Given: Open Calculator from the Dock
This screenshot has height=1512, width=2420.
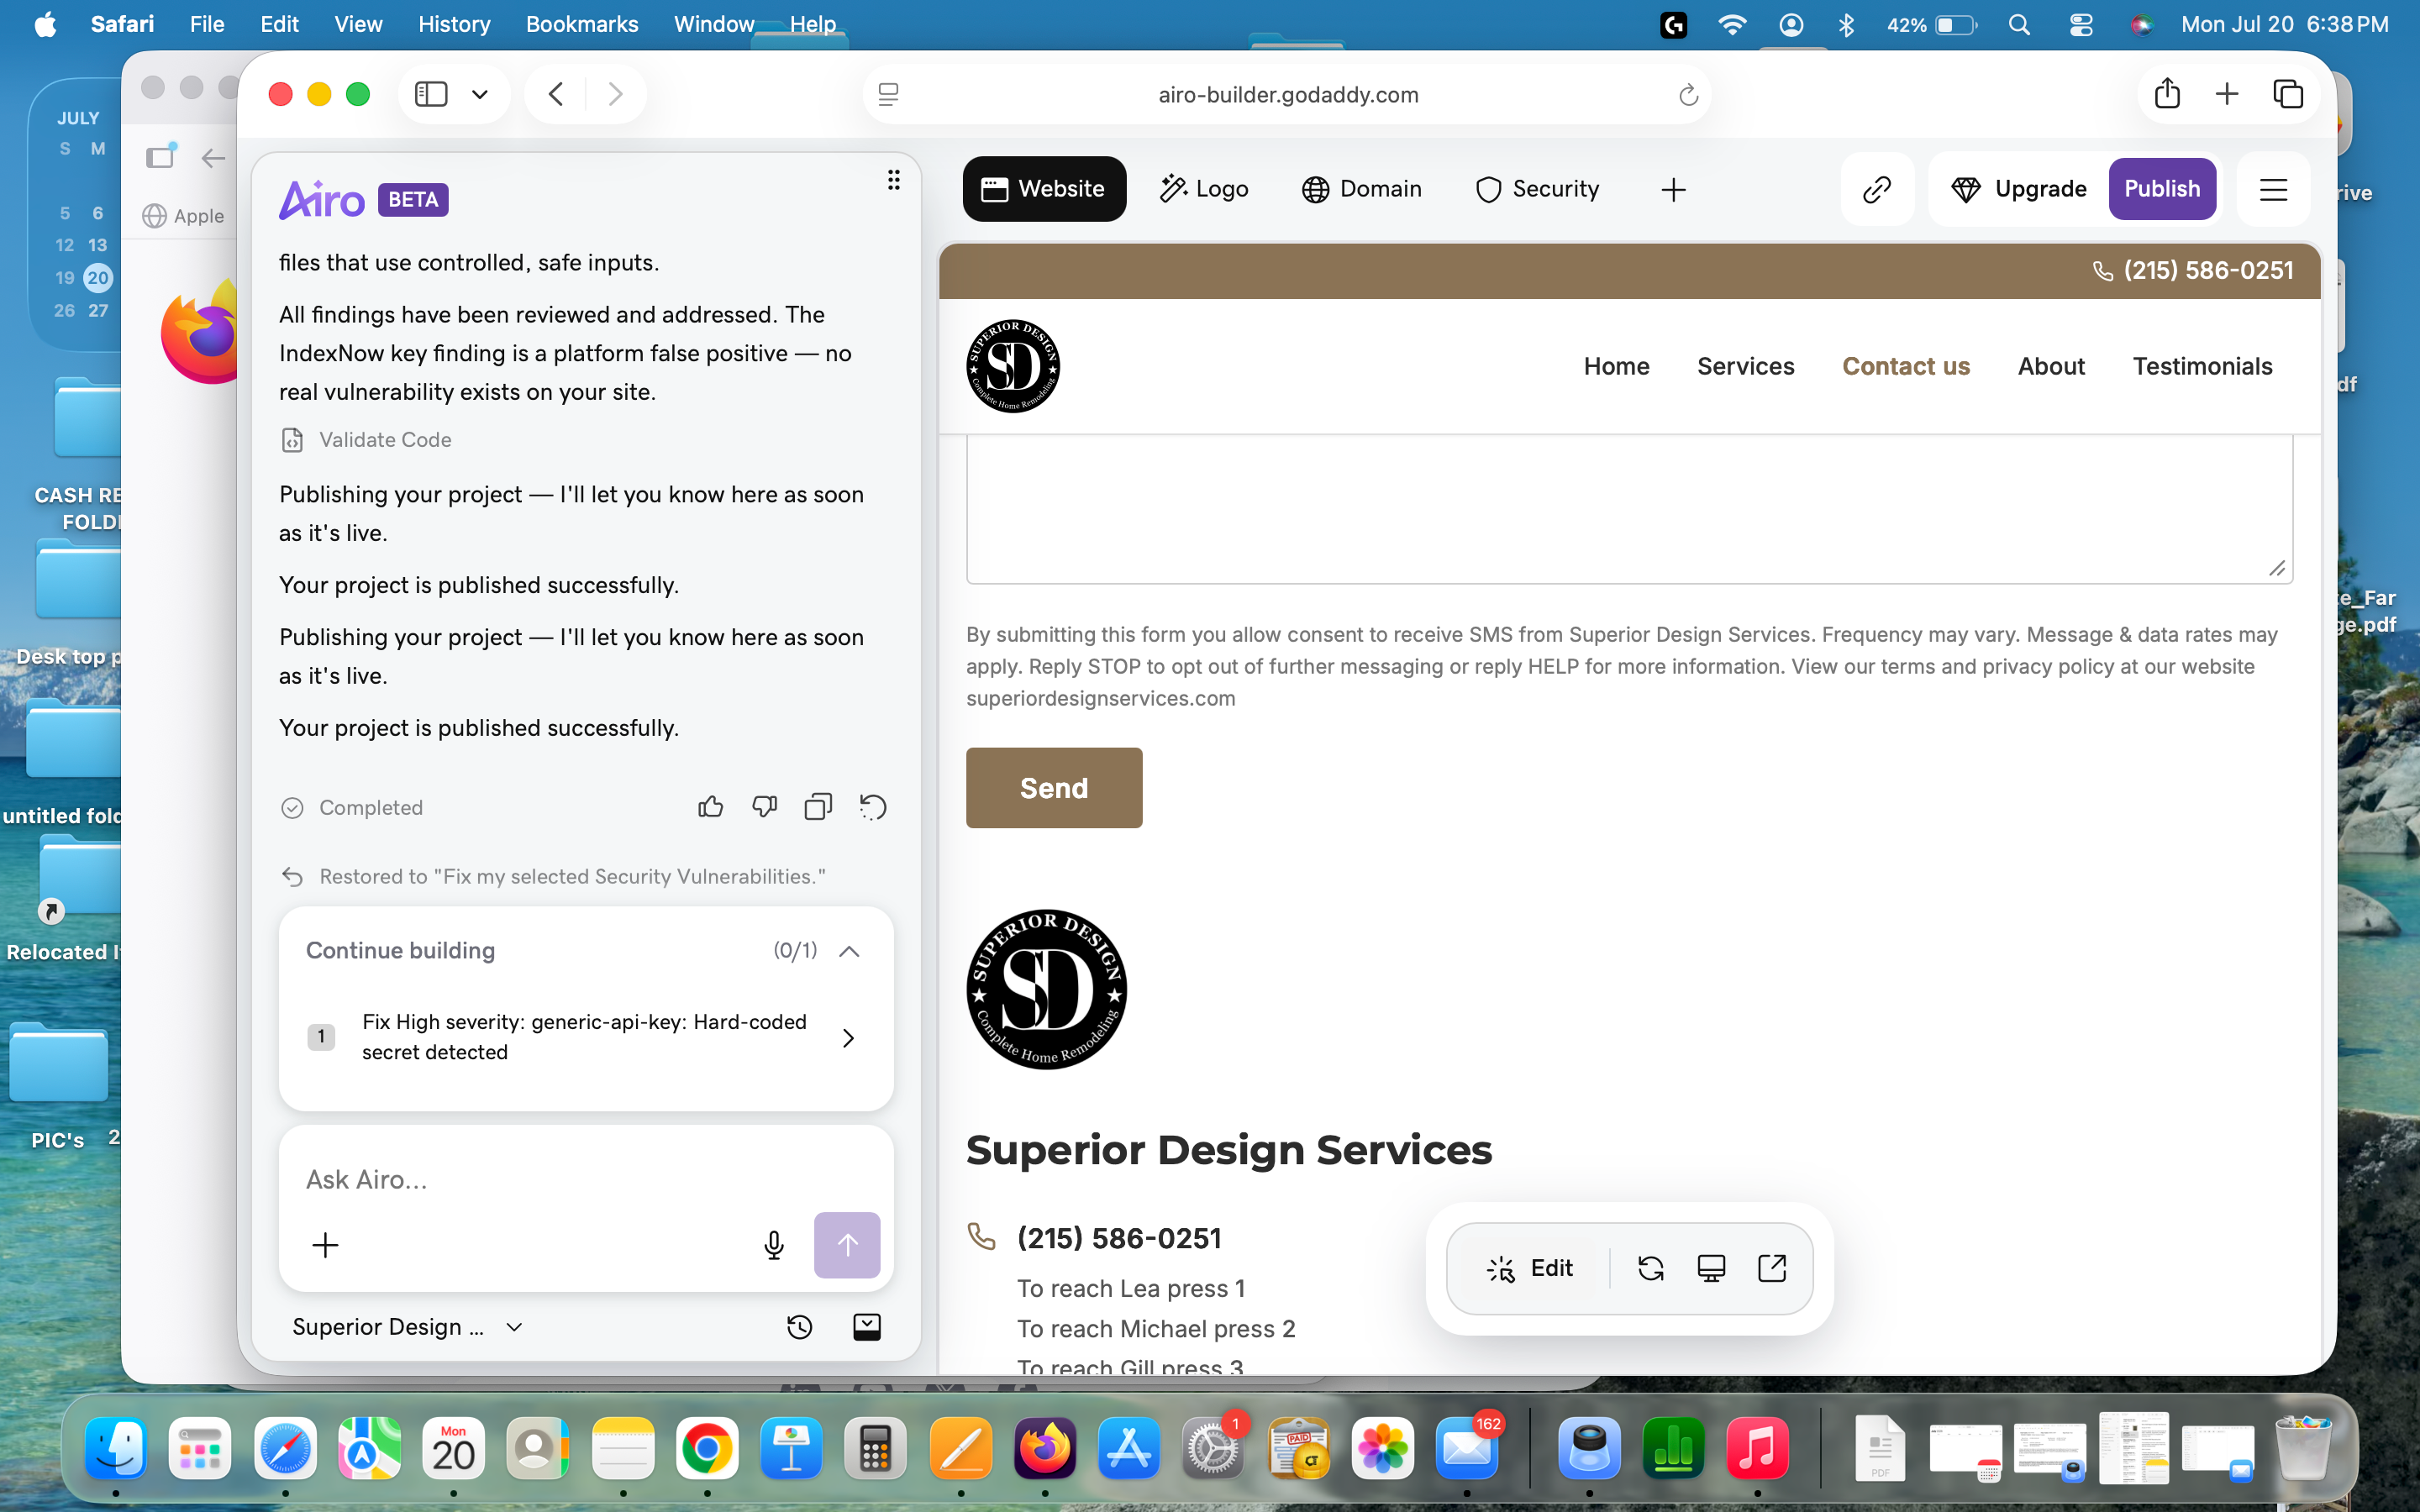Looking at the screenshot, I should (875, 1448).
